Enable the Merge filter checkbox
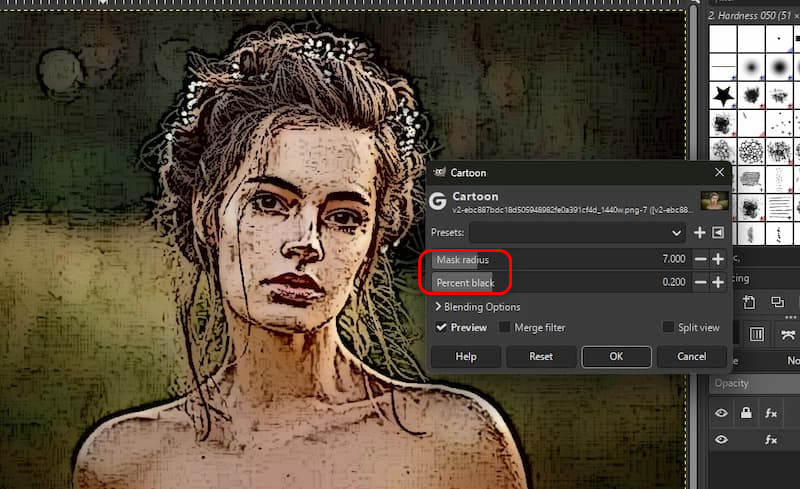800x489 pixels. coord(504,327)
